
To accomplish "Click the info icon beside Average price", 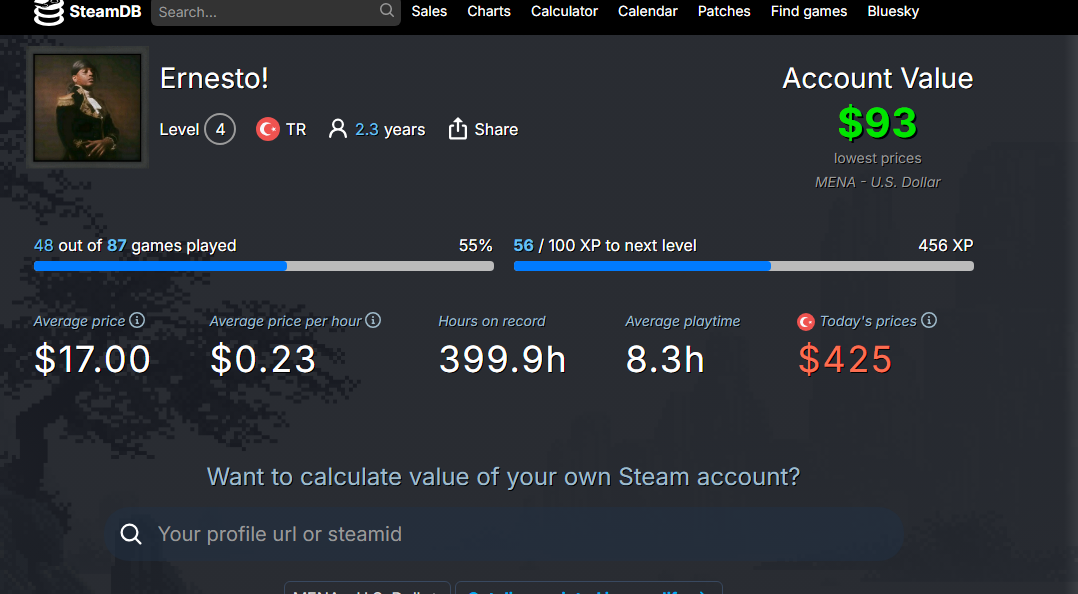I will pyautogui.click(x=137, y=321).
